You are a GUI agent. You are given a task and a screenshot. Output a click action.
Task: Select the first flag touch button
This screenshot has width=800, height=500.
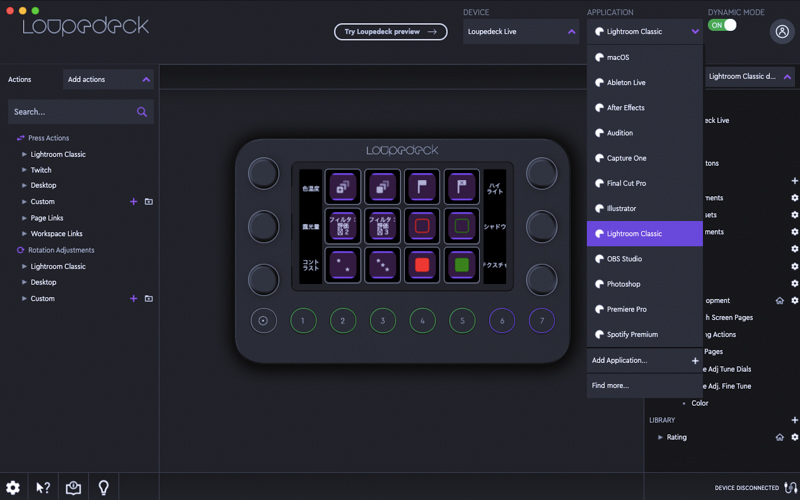click(422, 186)
